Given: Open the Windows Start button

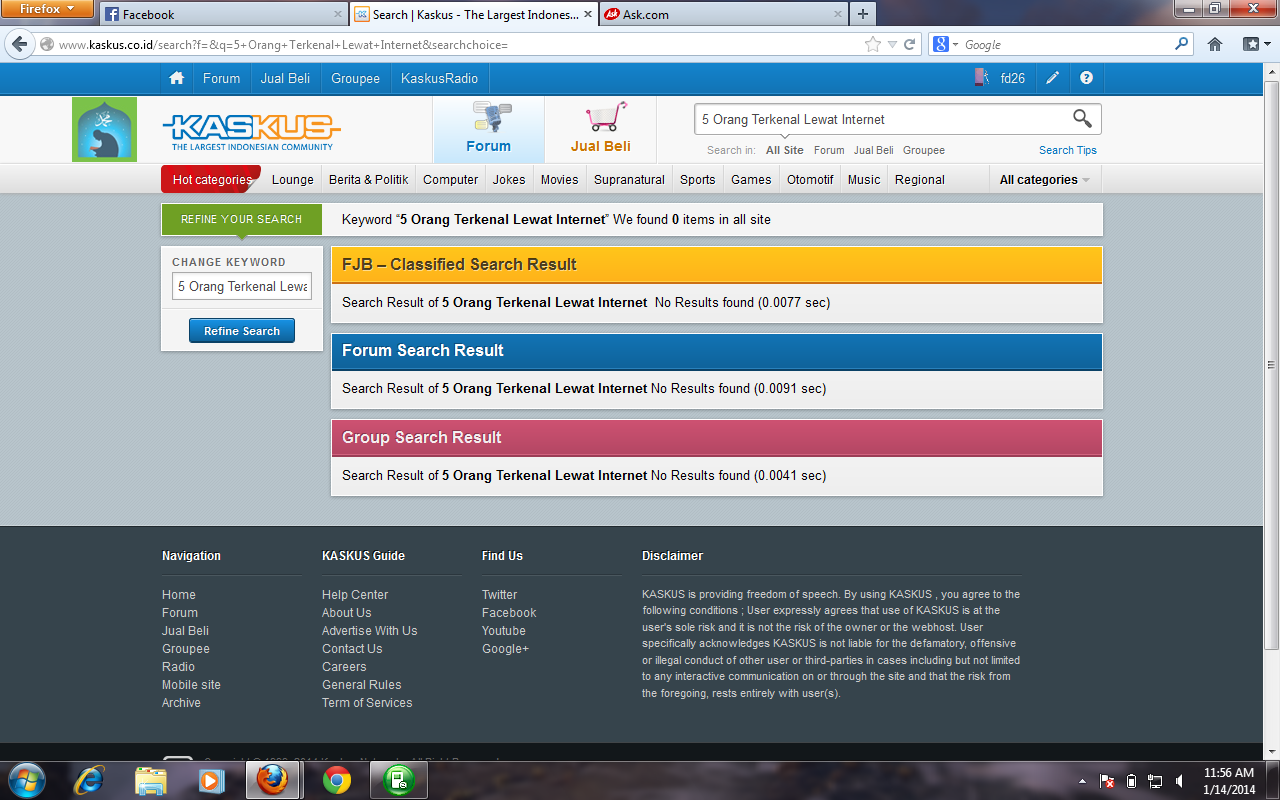Looking at the screenshot, I should coord(26,780).
